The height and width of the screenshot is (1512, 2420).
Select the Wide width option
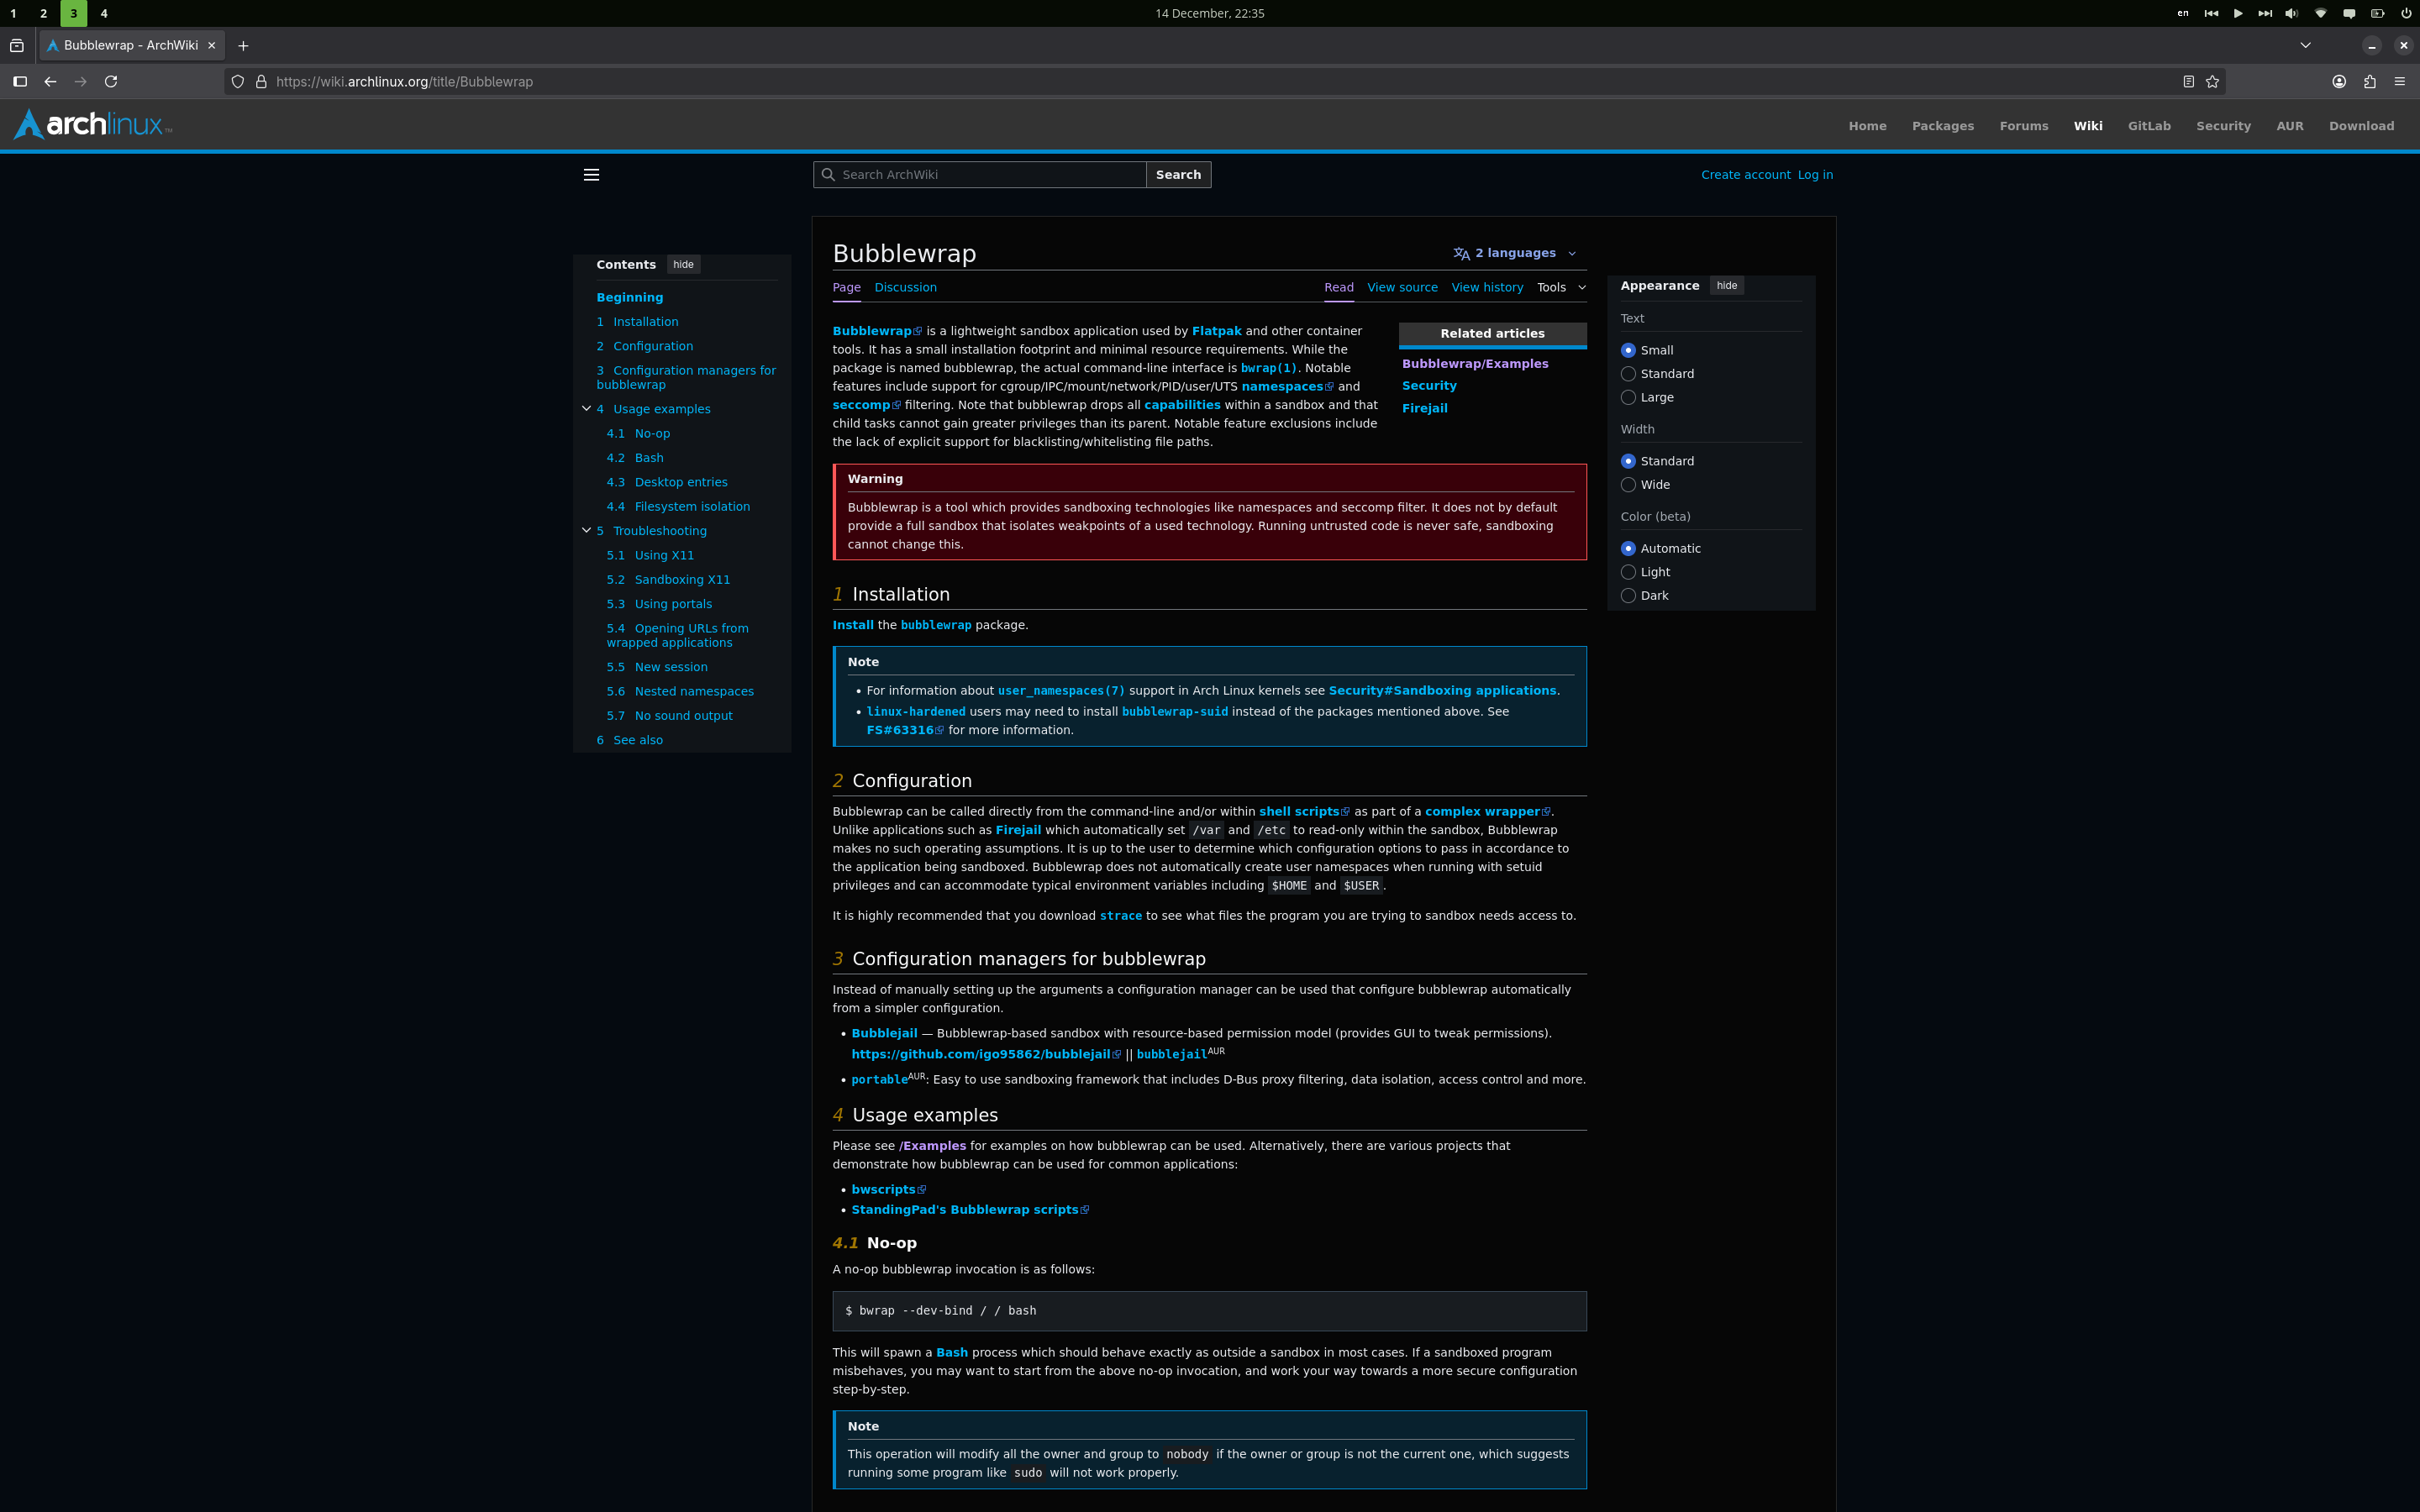coord(1628,485)
